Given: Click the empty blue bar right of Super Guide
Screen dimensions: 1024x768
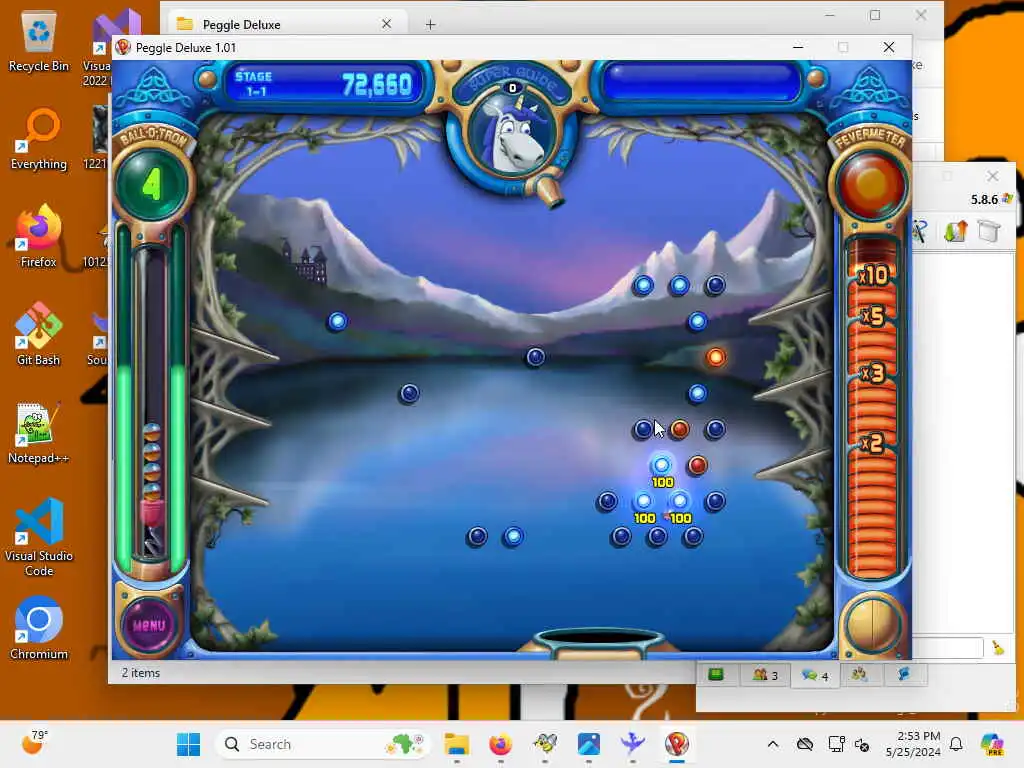Looking at the screenshot, I should click(x=701, y=84).
